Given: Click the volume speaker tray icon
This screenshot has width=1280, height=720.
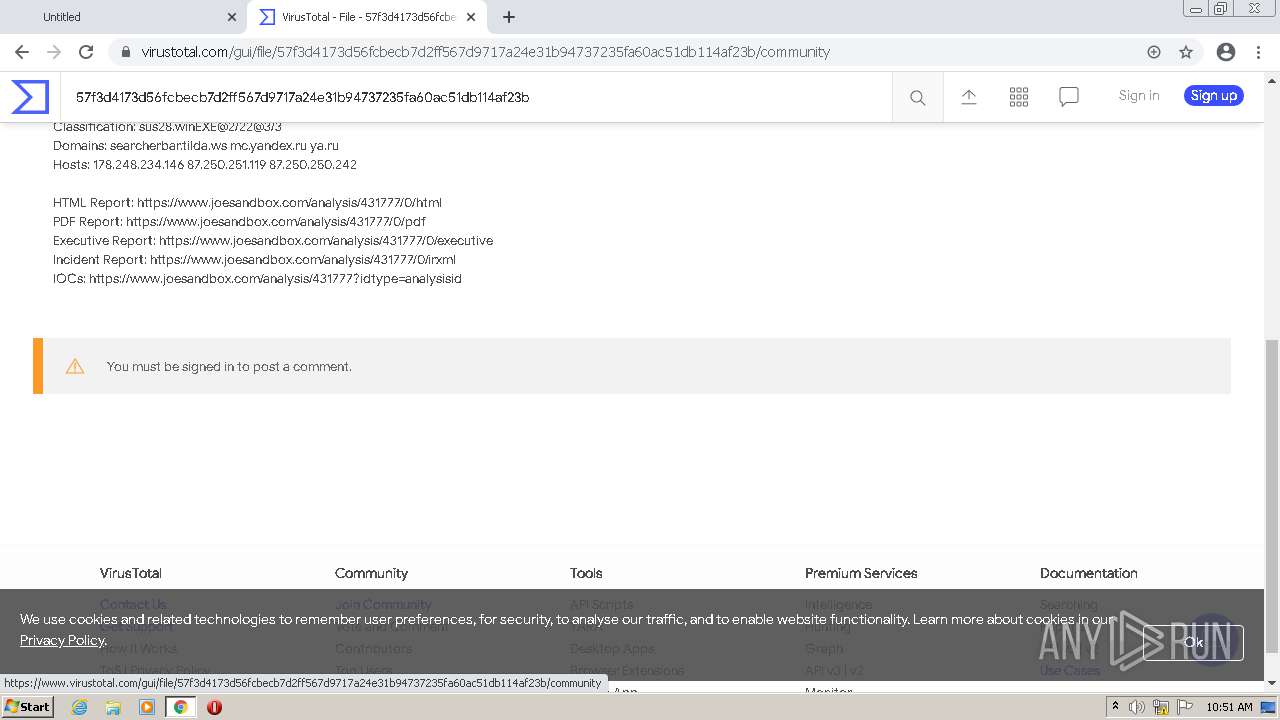Looking at the screenshot, I should tap(1137, 707).
